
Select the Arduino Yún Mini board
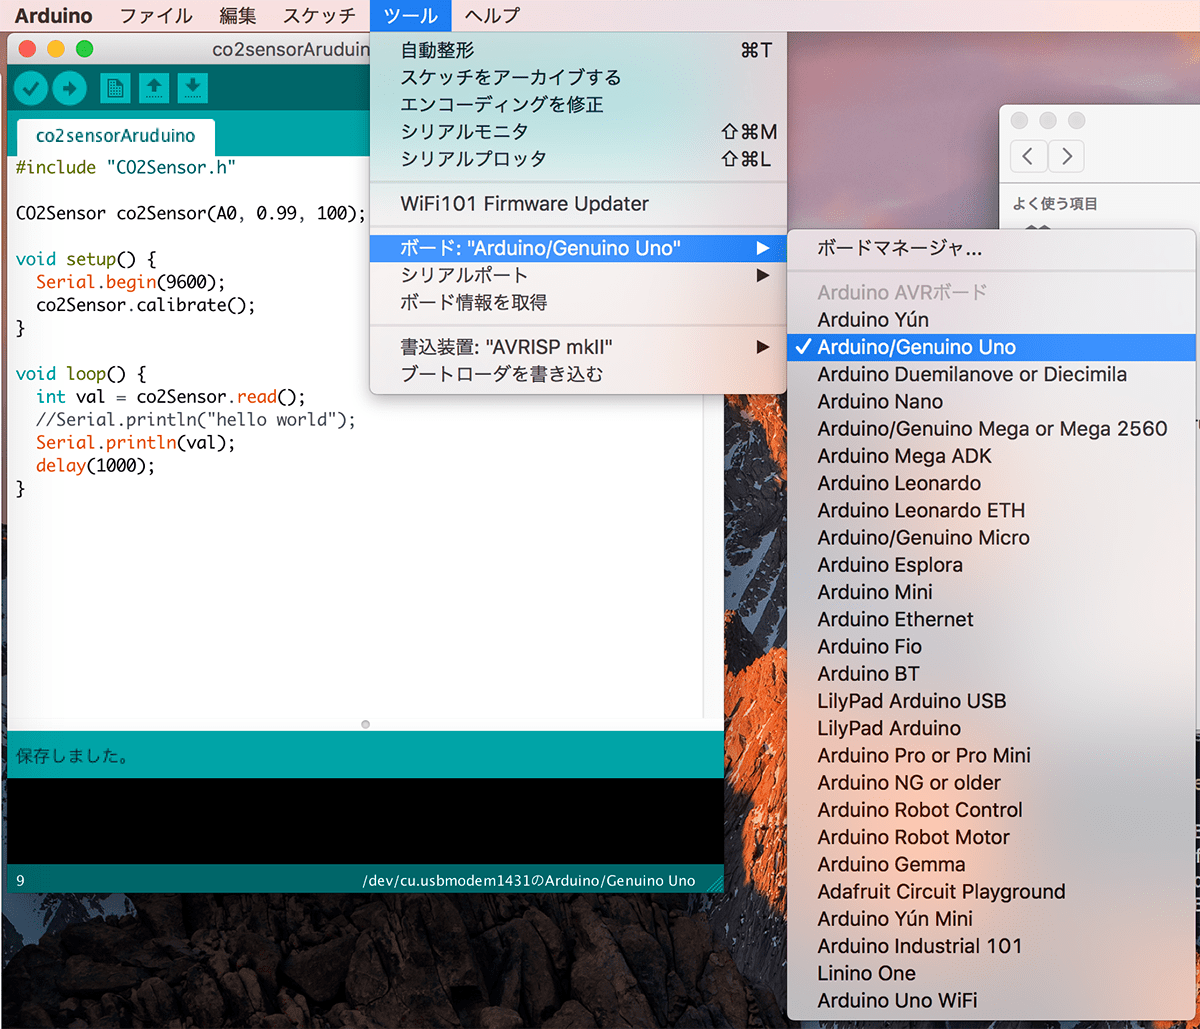pos(992,918)
